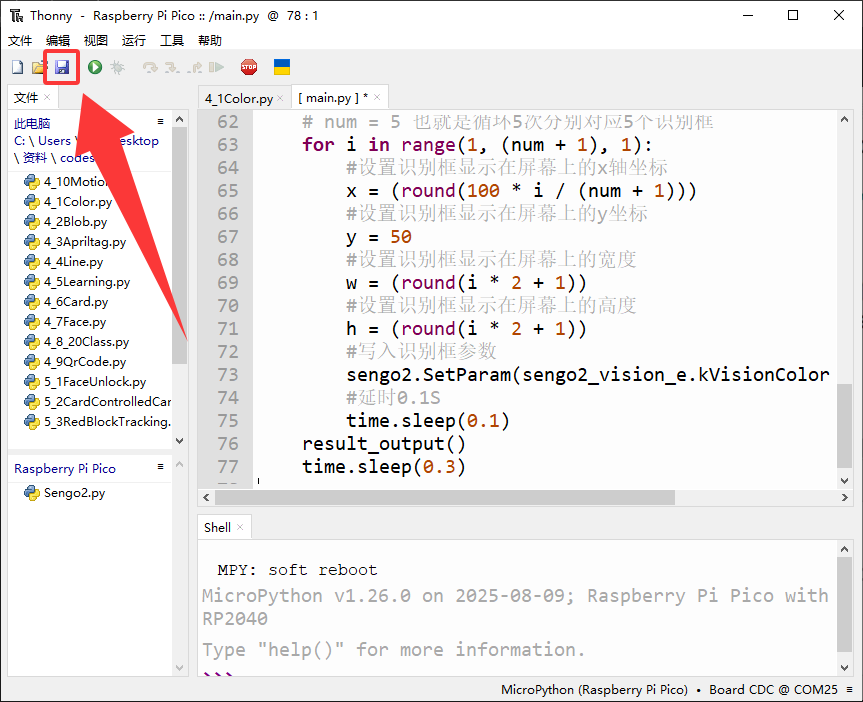Open the 视图 menu

pos(95,41)
